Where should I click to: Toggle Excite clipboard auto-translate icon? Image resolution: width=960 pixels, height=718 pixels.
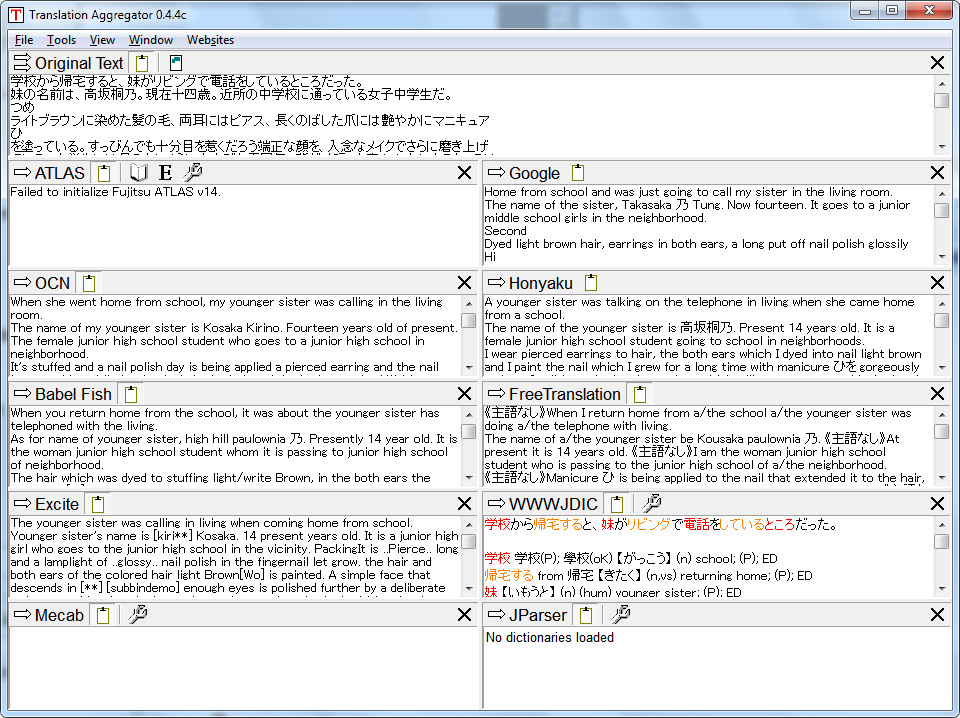click(98, 504)
